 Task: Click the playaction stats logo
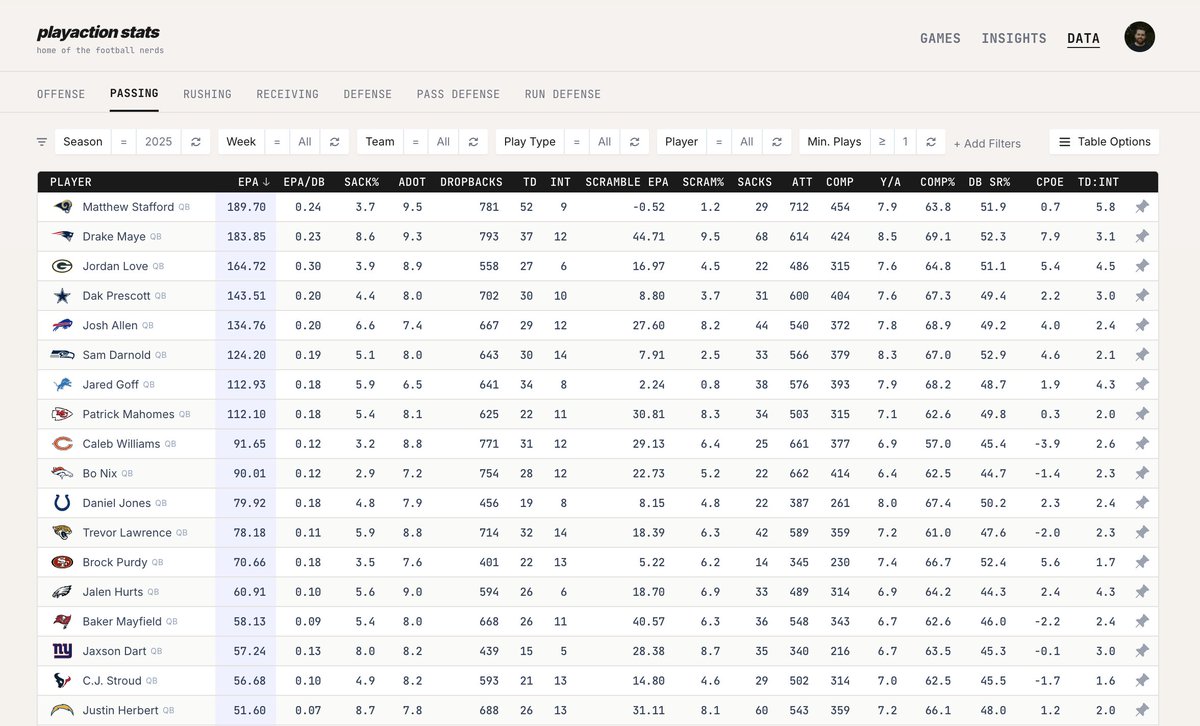tap(98, 33)
